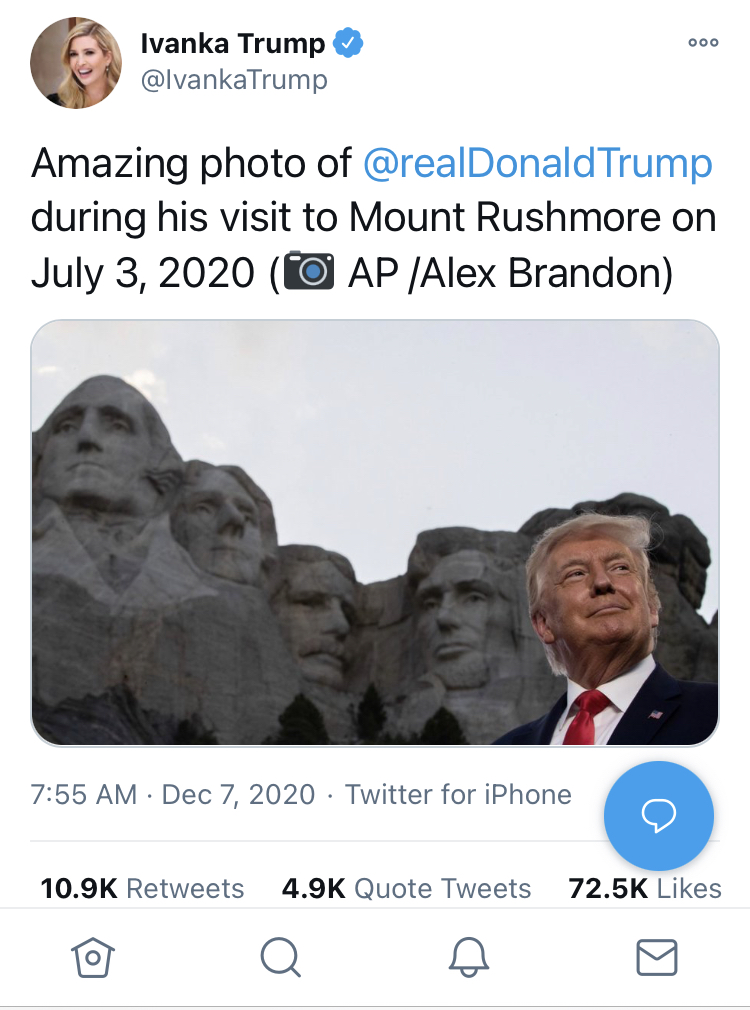Select the Search magnifier icon
The height and width of the screenshot is (1010, 750).
pyautogui.click(x=280, y=957)
